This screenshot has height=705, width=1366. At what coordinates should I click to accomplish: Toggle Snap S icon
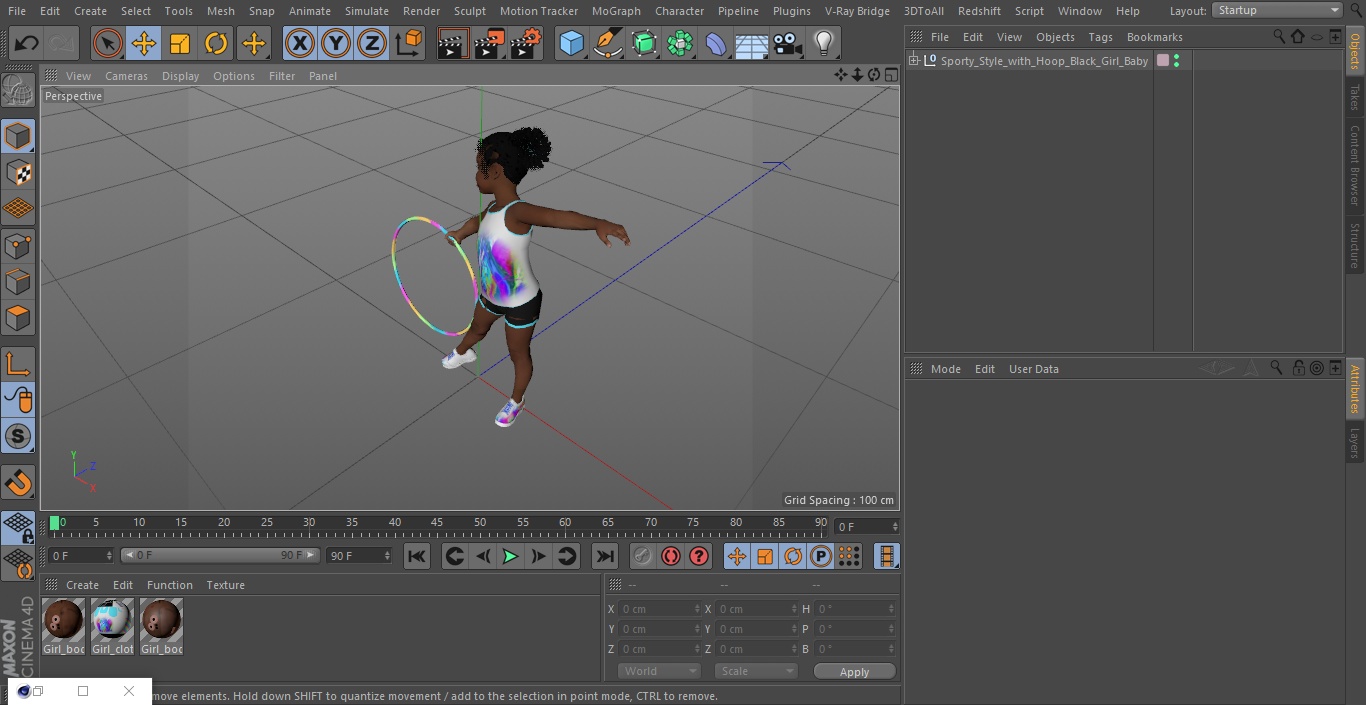click(19, 436)
